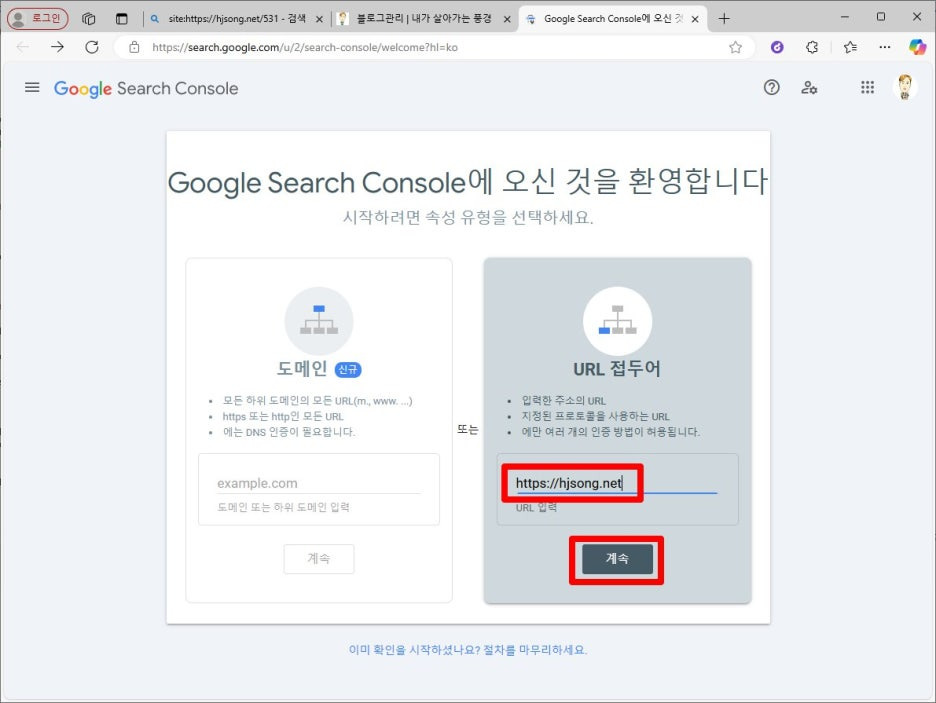Click the URL 접두어 property type icon
Image resolution: width=936 pixels, height=703 pixels.
click(x=617, y=321)
